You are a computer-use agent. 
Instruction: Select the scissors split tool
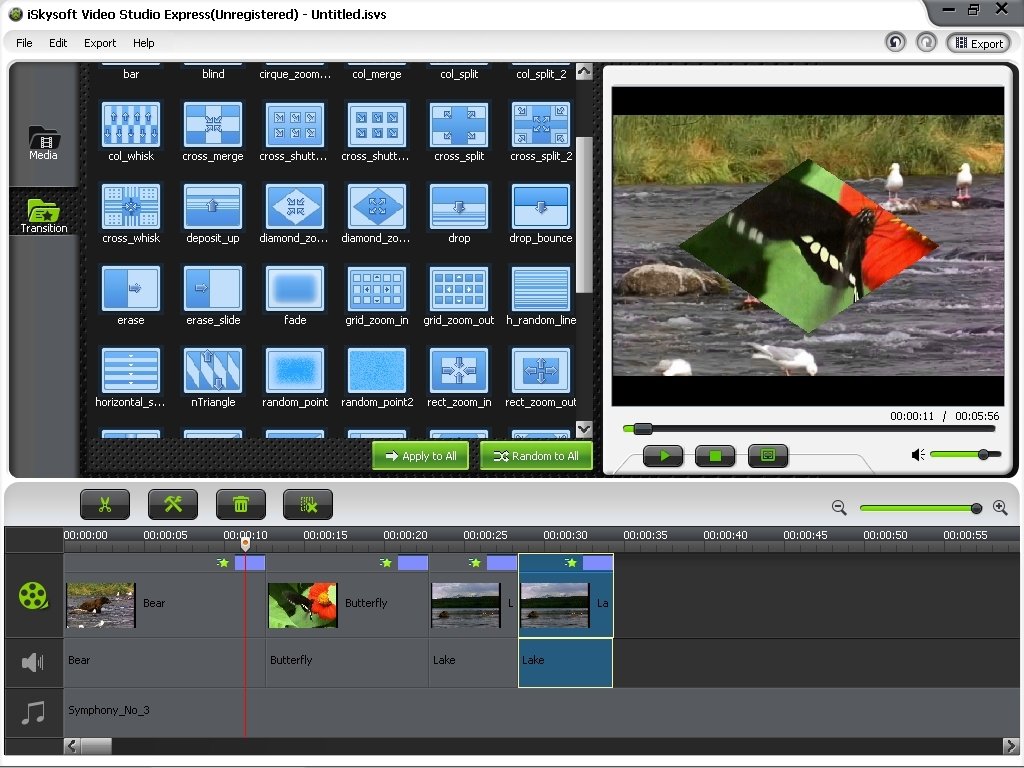[105, 504]
